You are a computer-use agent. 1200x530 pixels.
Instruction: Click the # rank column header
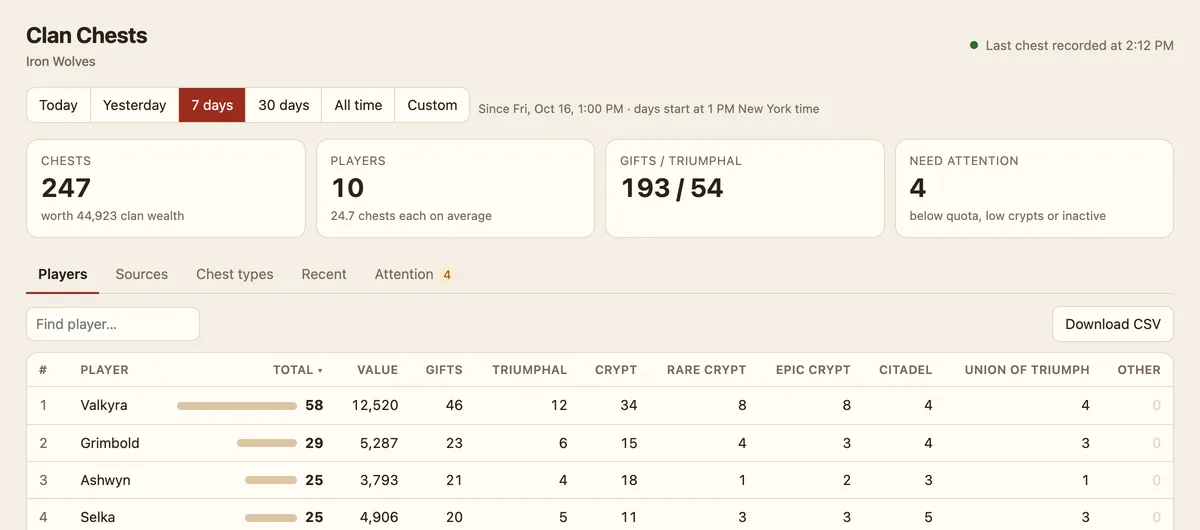43,370
